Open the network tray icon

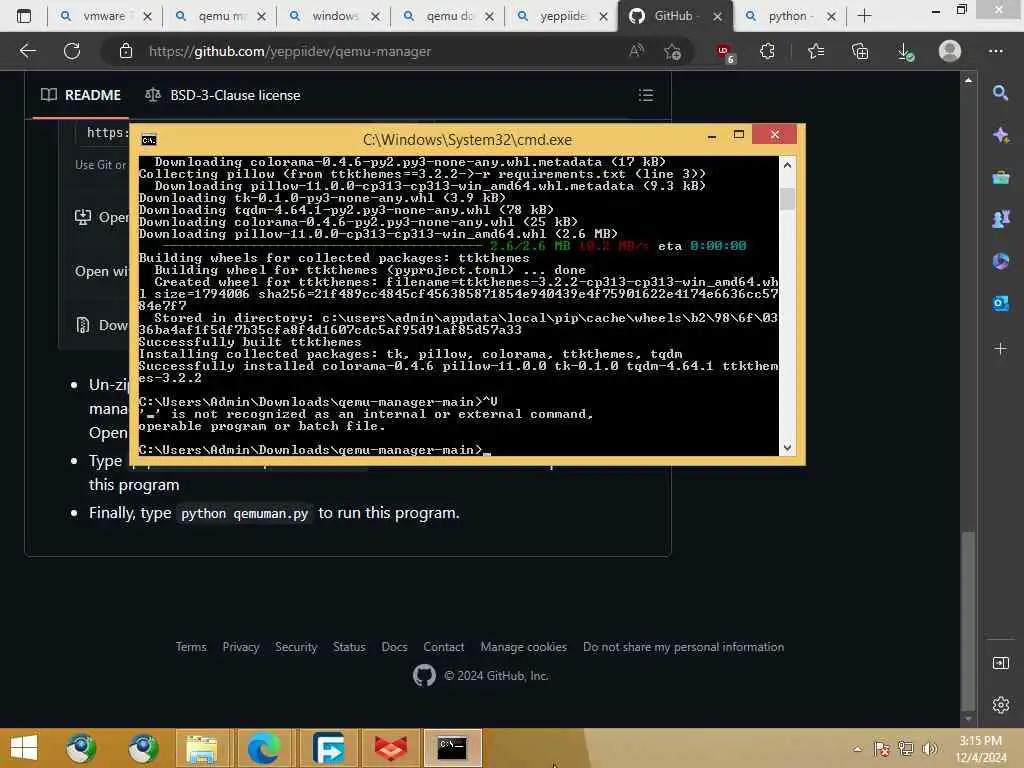point(906,748)
